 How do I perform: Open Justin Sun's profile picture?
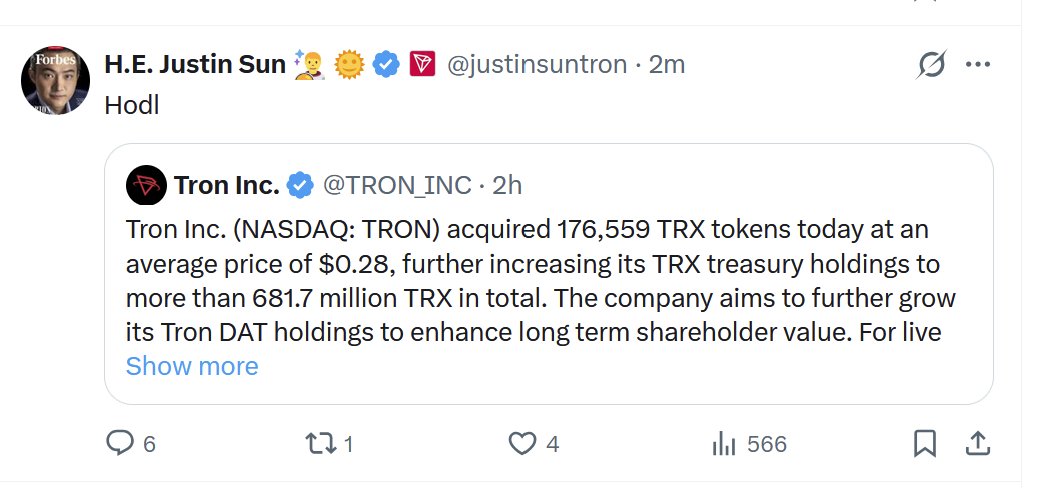pos(56,79)
